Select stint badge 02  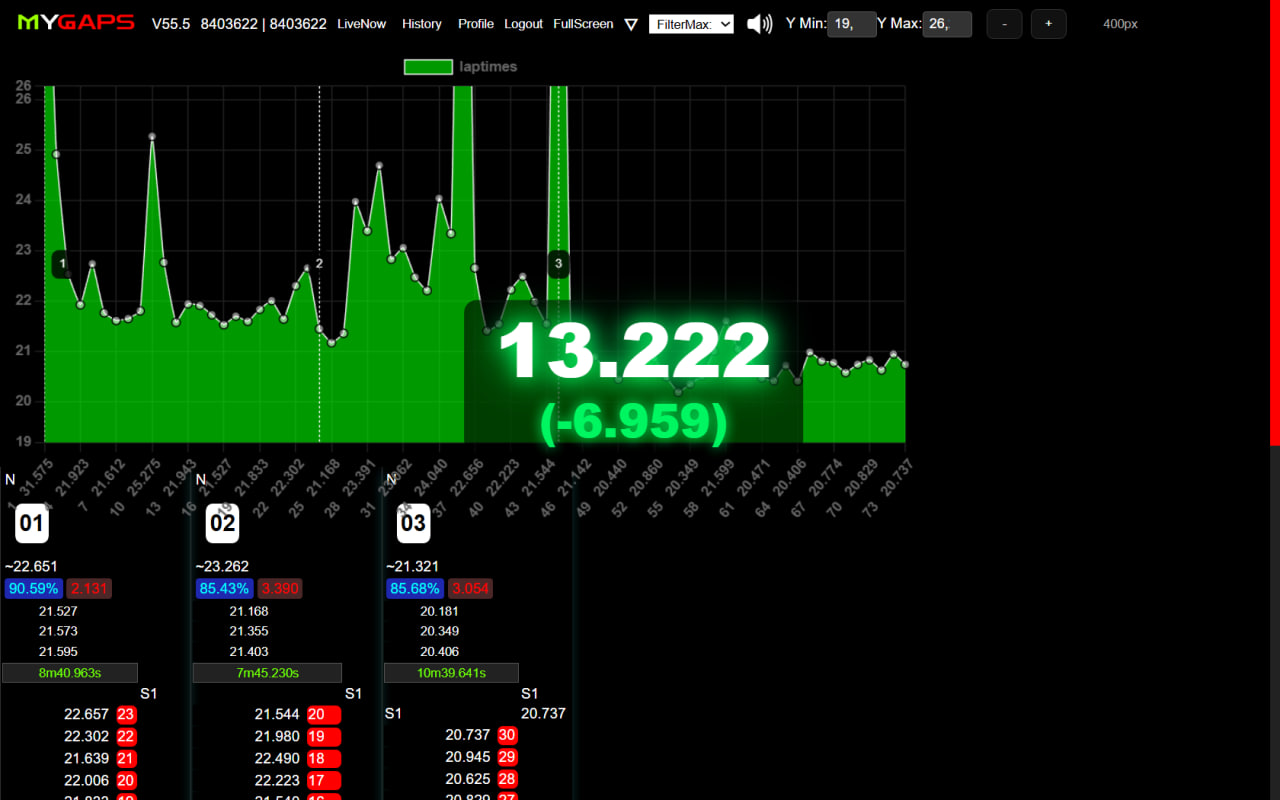[x=222, y=523]
